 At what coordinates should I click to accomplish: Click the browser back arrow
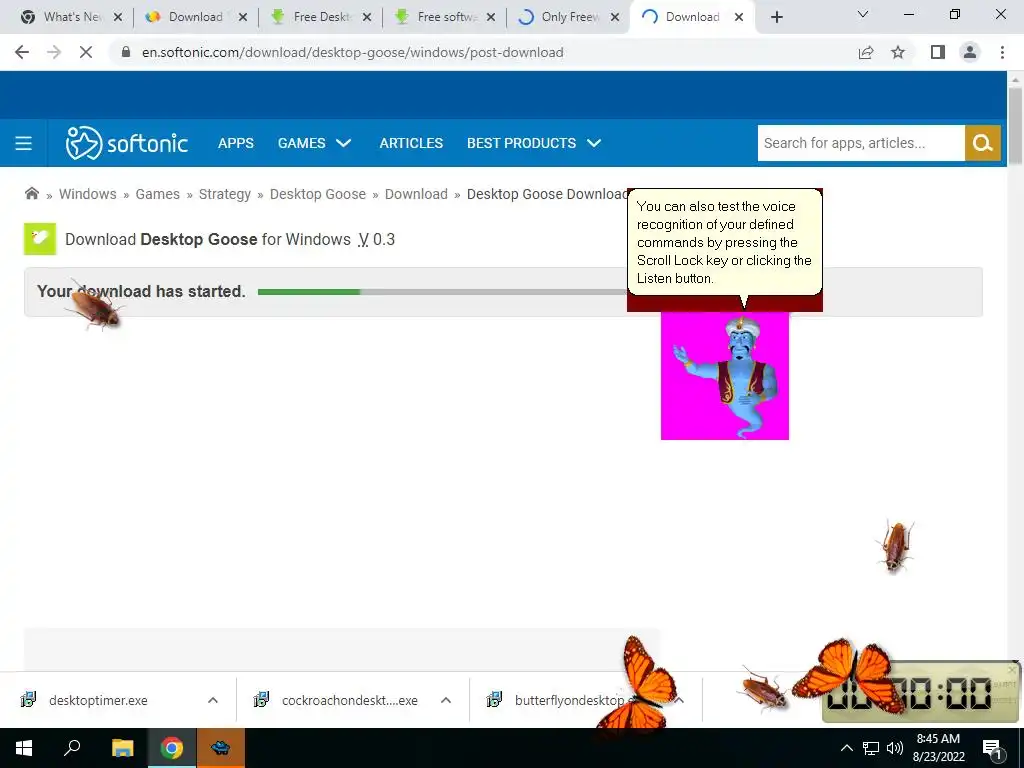pyautogui.click(x=22, y=52)
